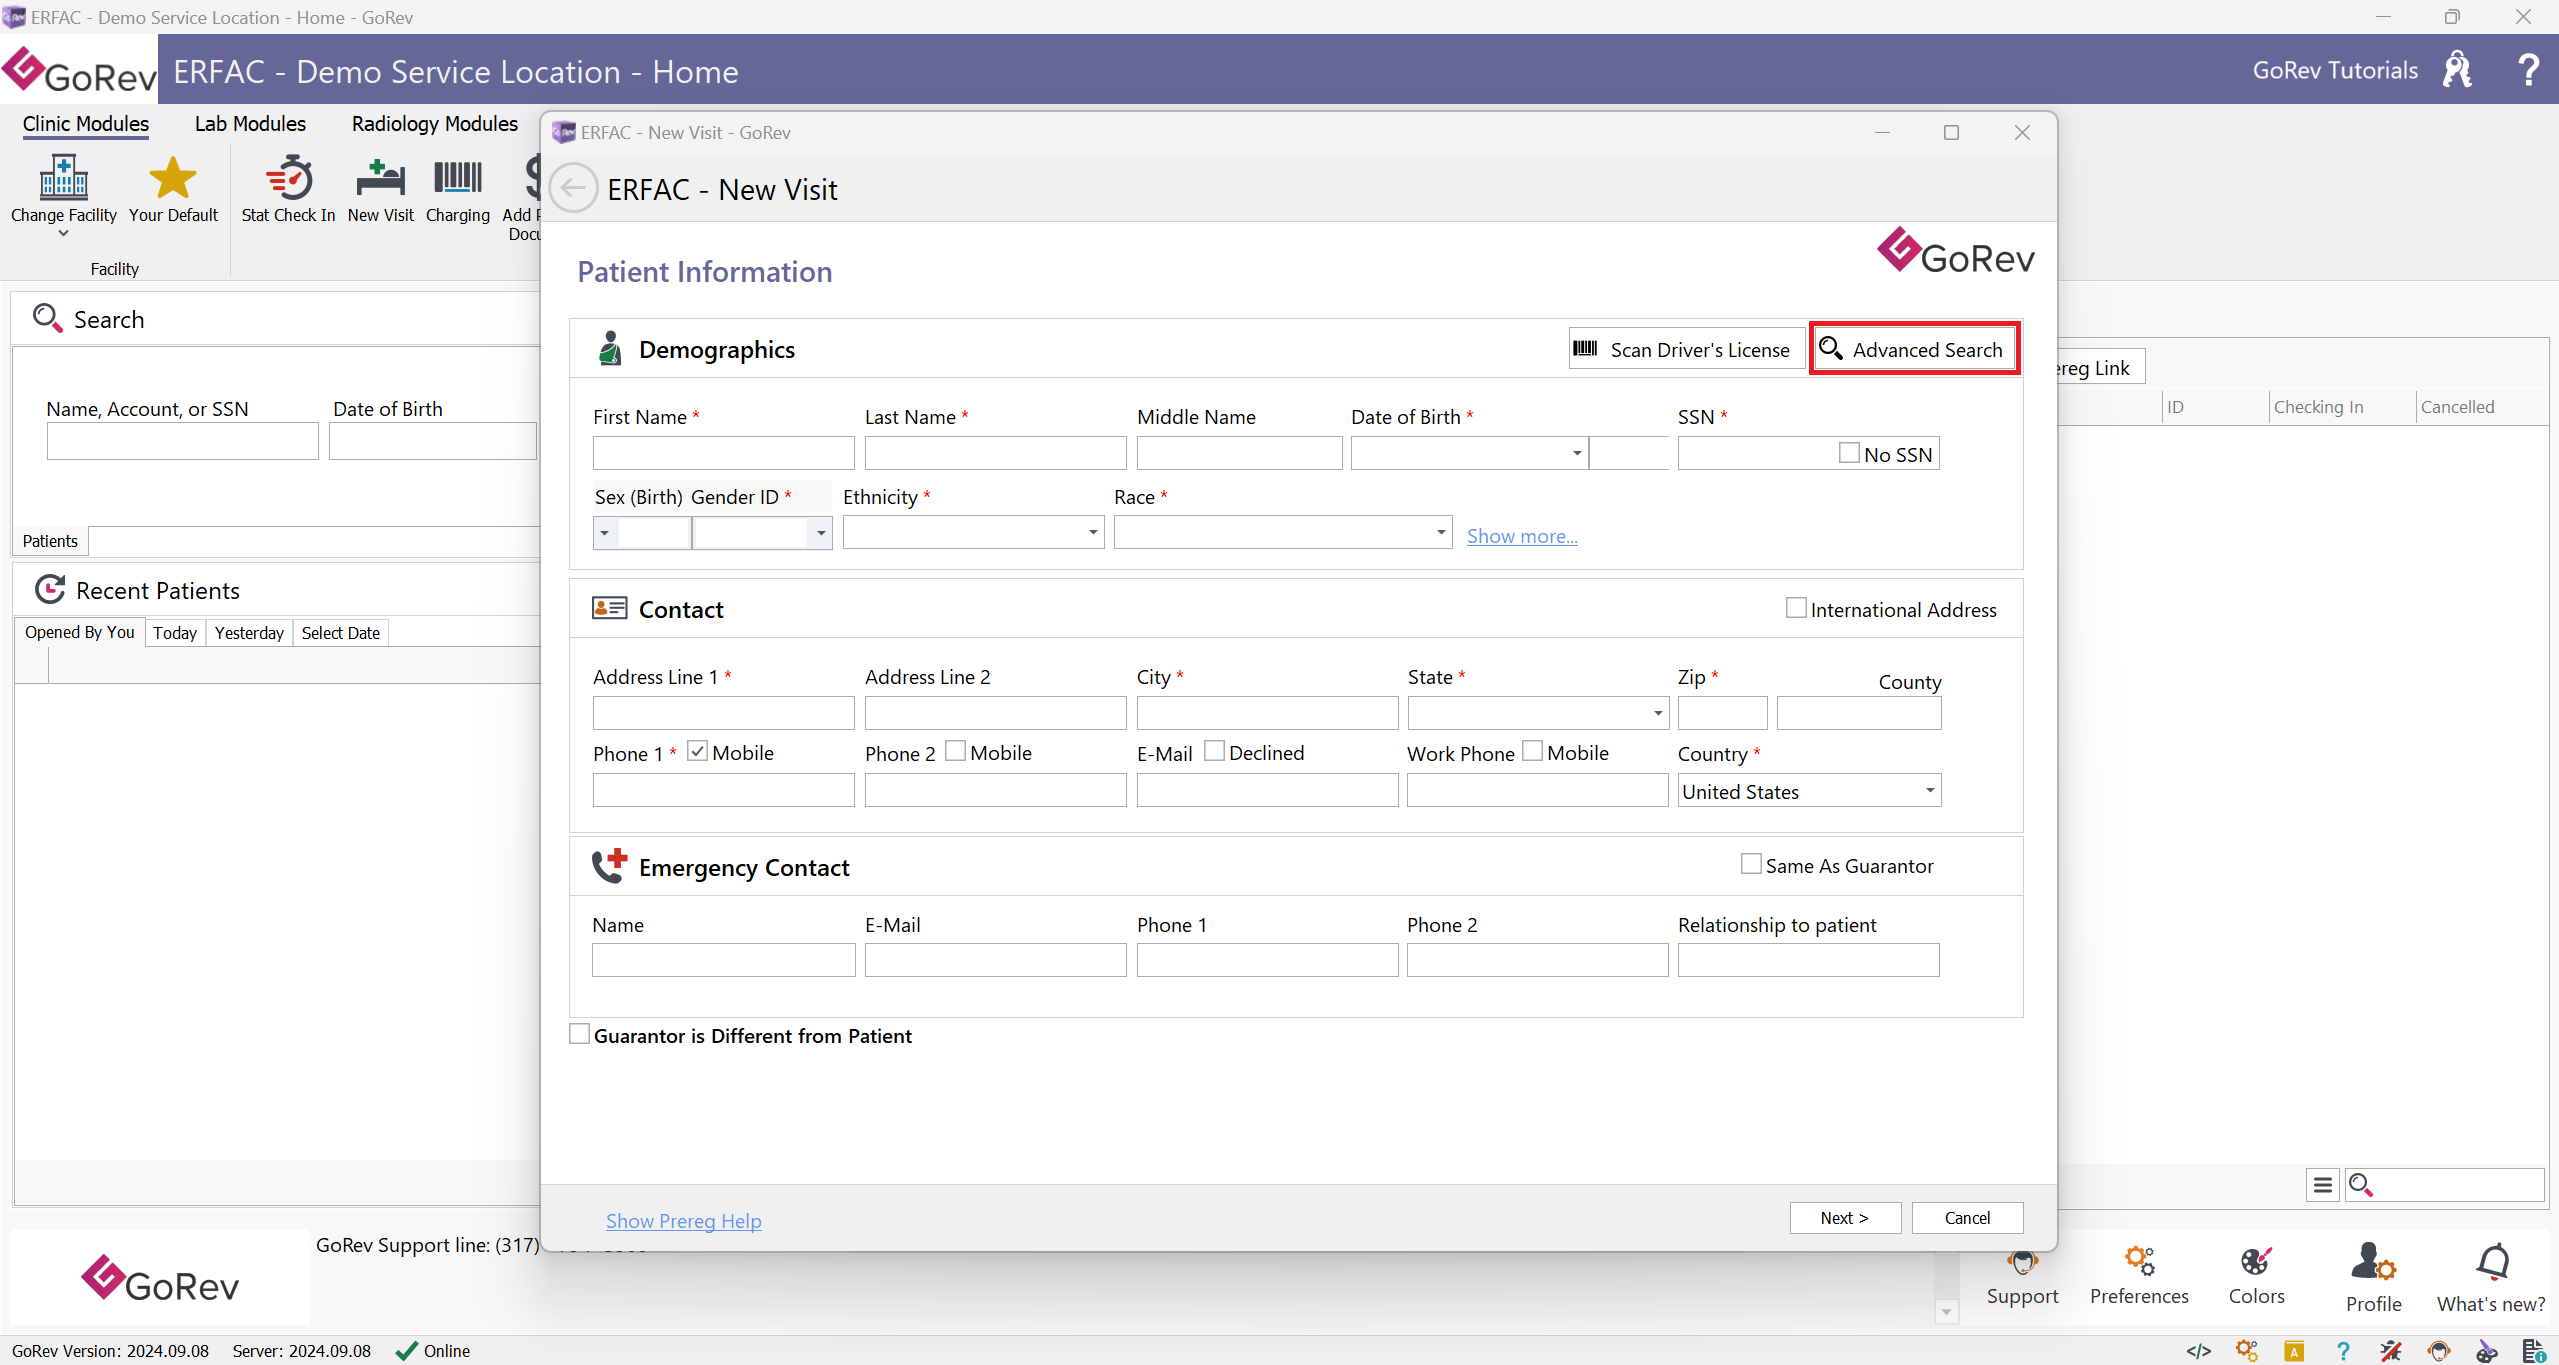Click Scan Driver's License button
Image resolution: width=2559 pixels, height=1365 pixels.
tap(1686, 349)
